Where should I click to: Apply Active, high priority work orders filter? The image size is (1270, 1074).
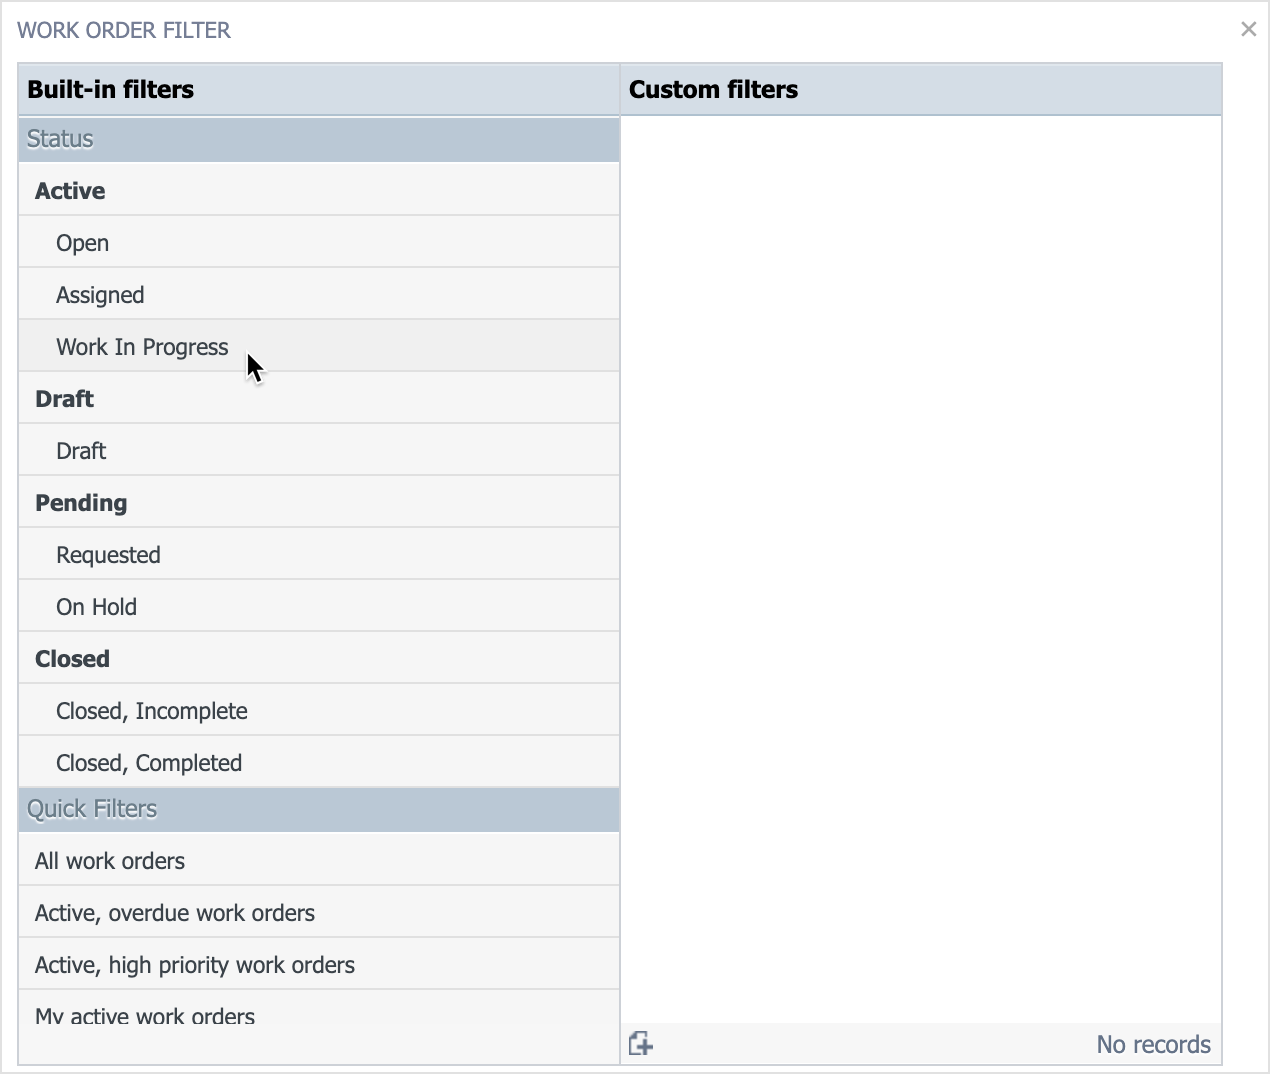[x=319, y=964]
